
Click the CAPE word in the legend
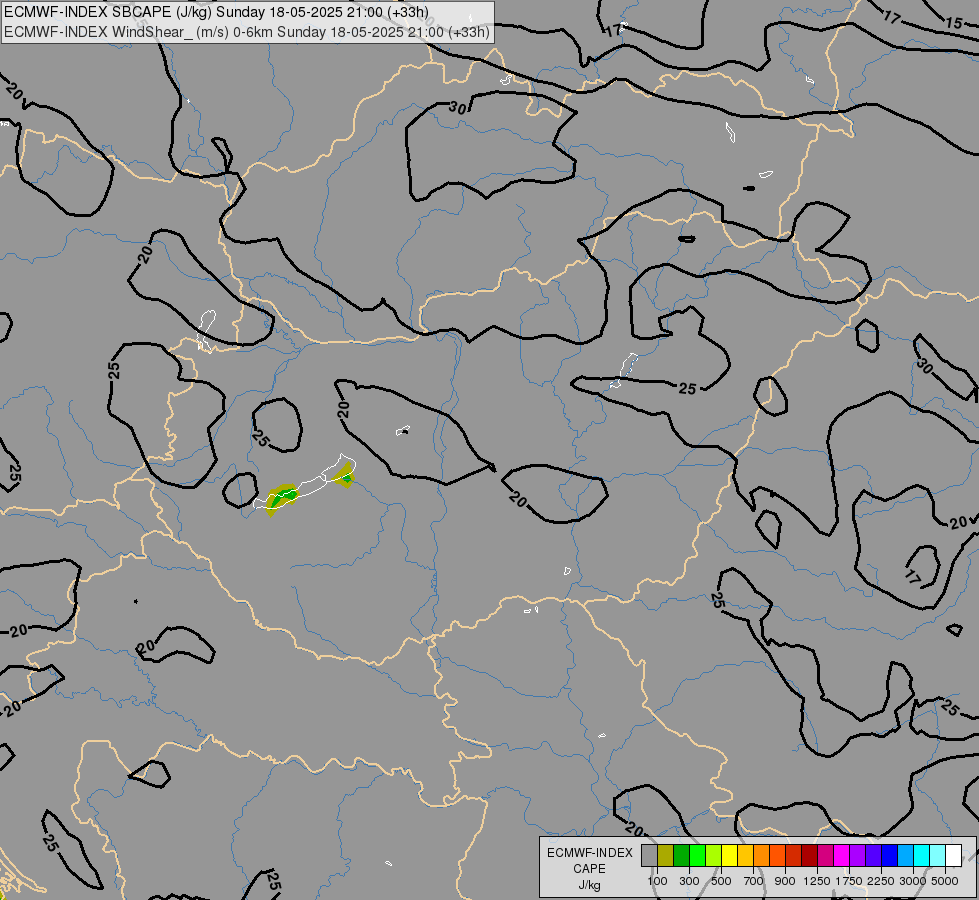(589, 869)
